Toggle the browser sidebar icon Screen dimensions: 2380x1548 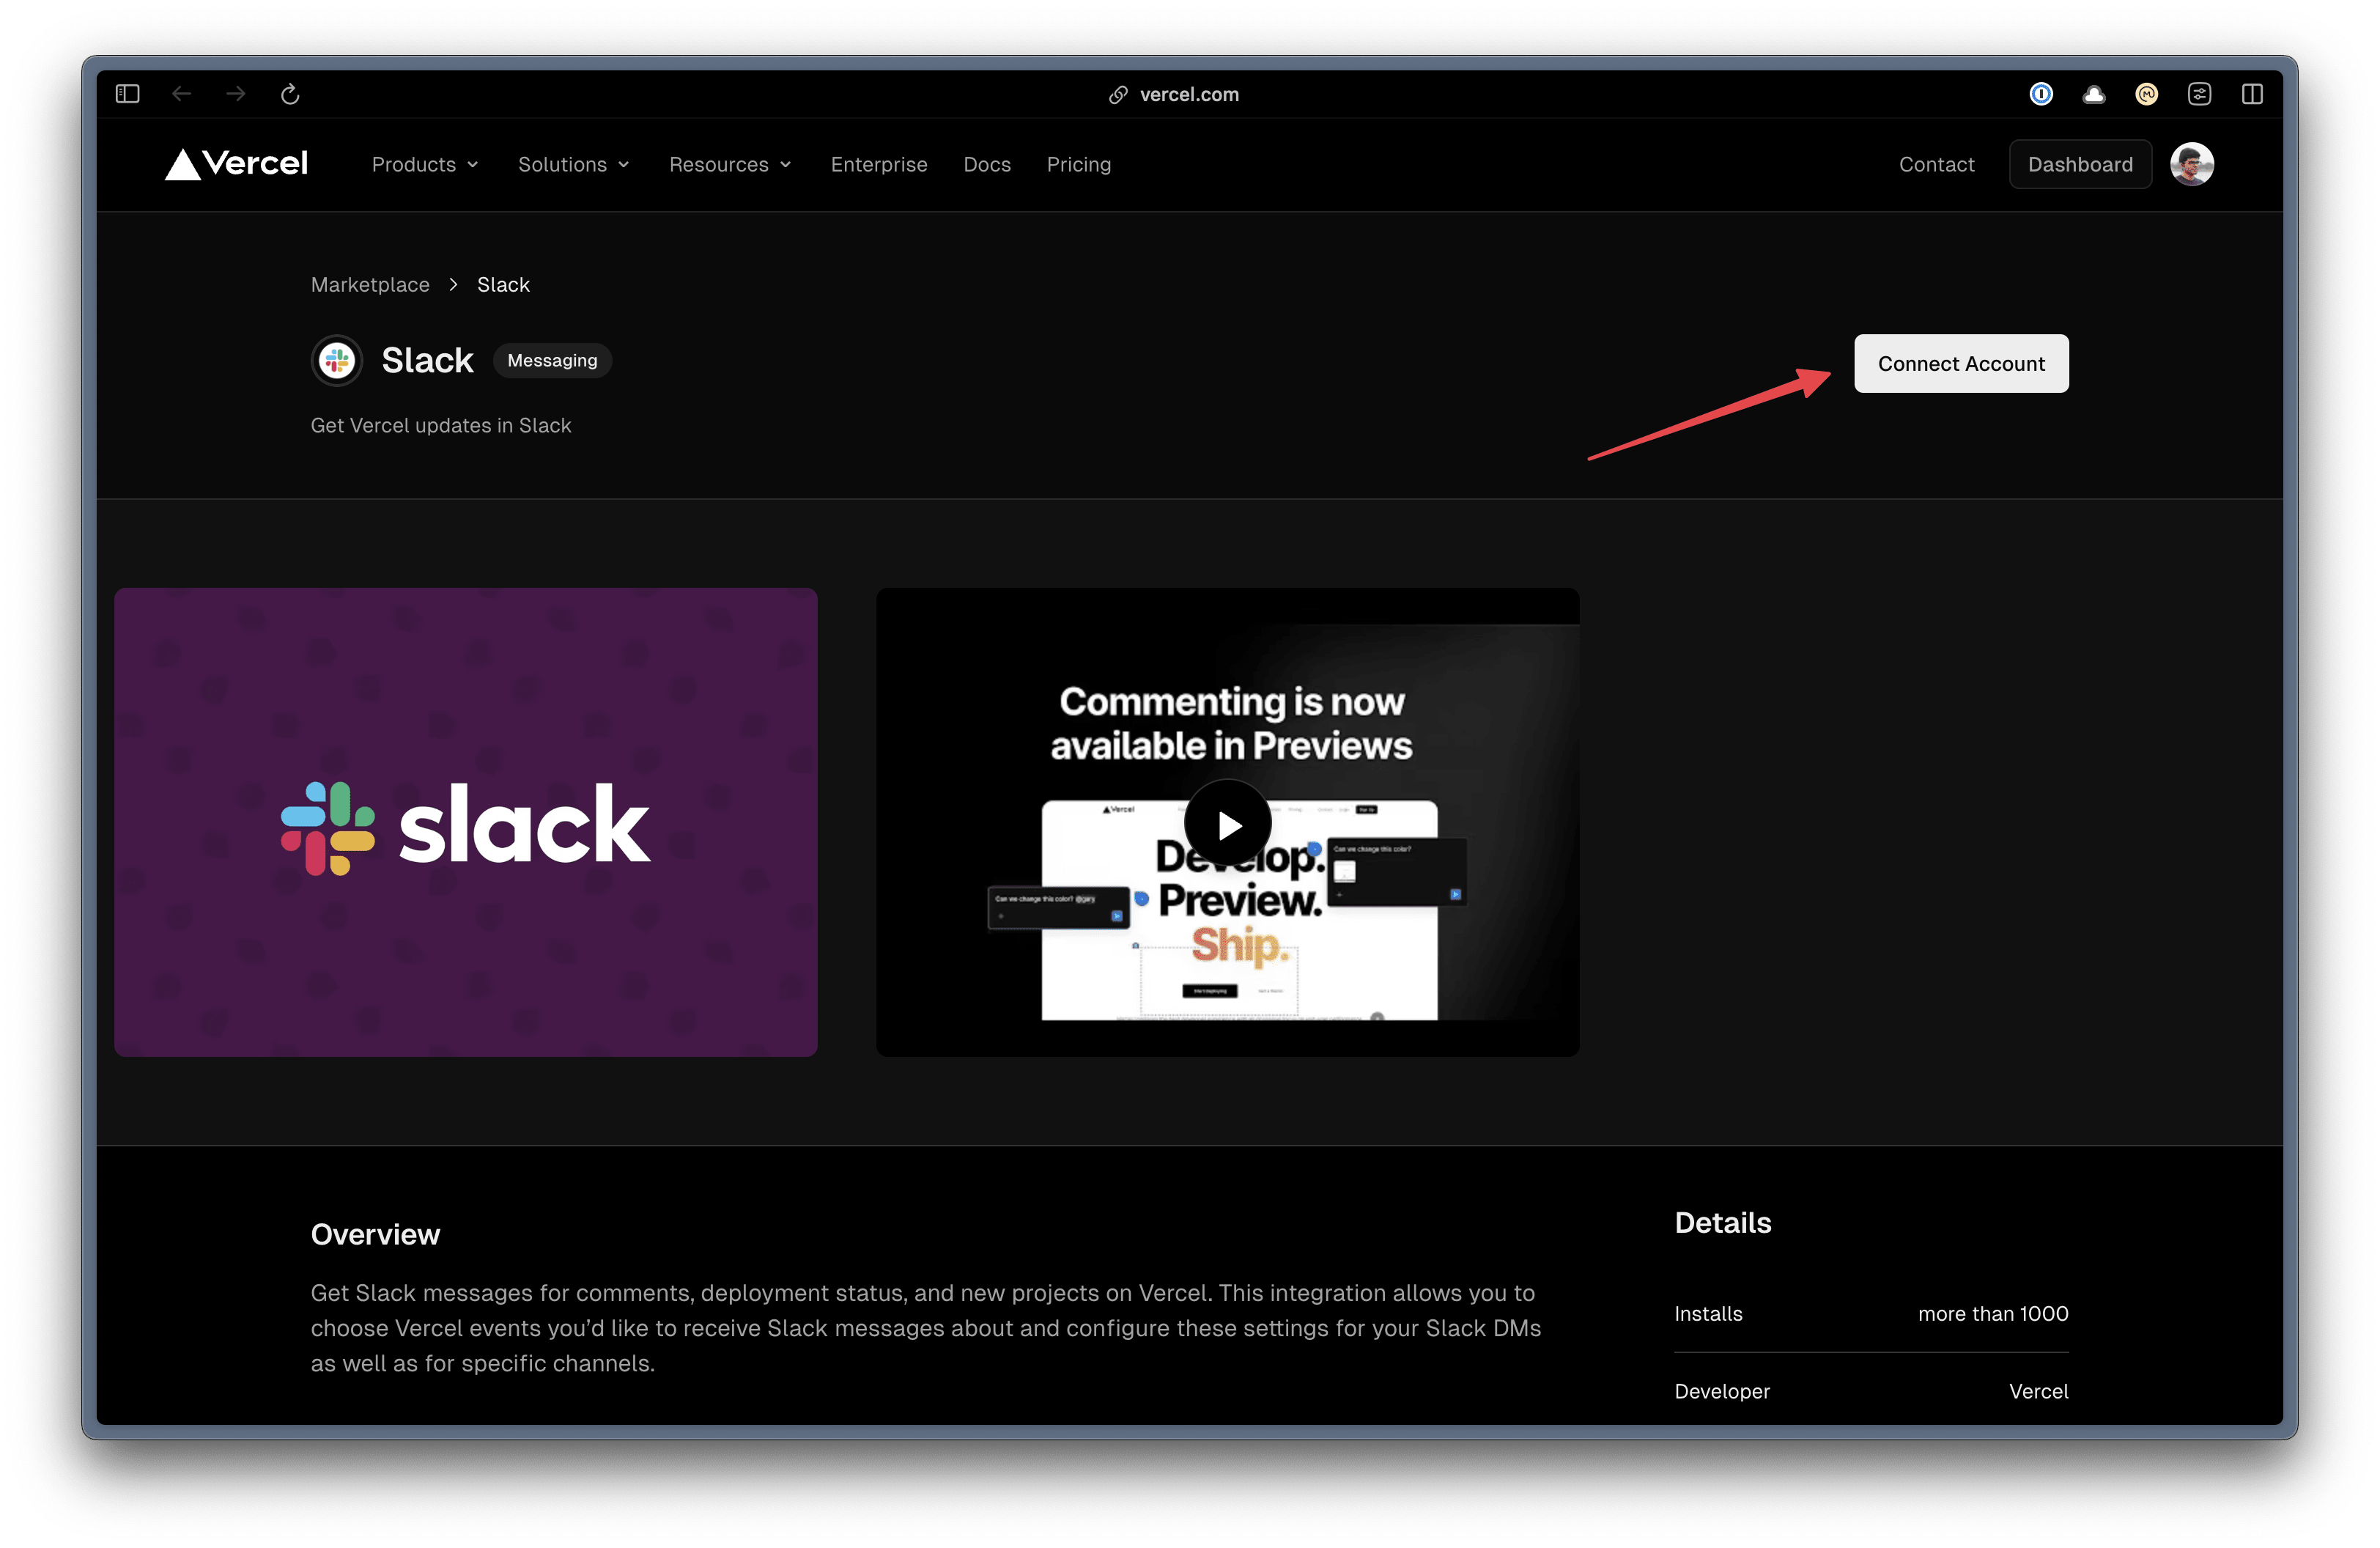(x=127, y=94)
